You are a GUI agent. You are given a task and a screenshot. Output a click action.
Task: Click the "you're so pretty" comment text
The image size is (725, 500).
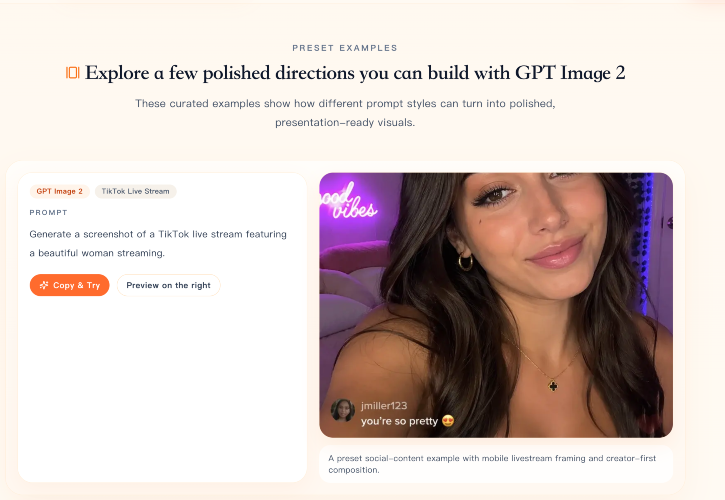(399, 421)
